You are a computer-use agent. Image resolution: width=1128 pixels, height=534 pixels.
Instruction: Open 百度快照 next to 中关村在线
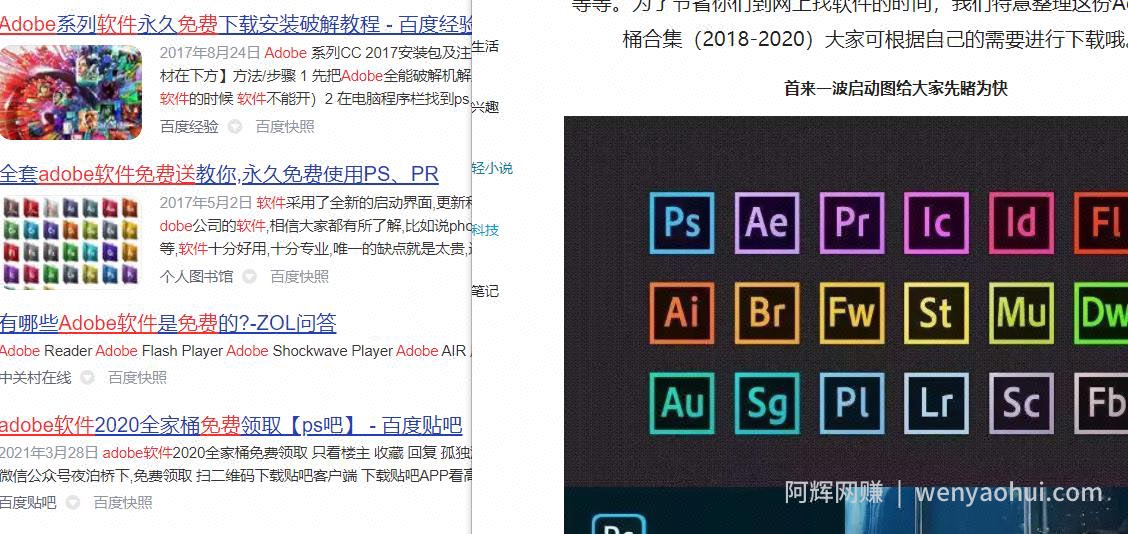137,377
